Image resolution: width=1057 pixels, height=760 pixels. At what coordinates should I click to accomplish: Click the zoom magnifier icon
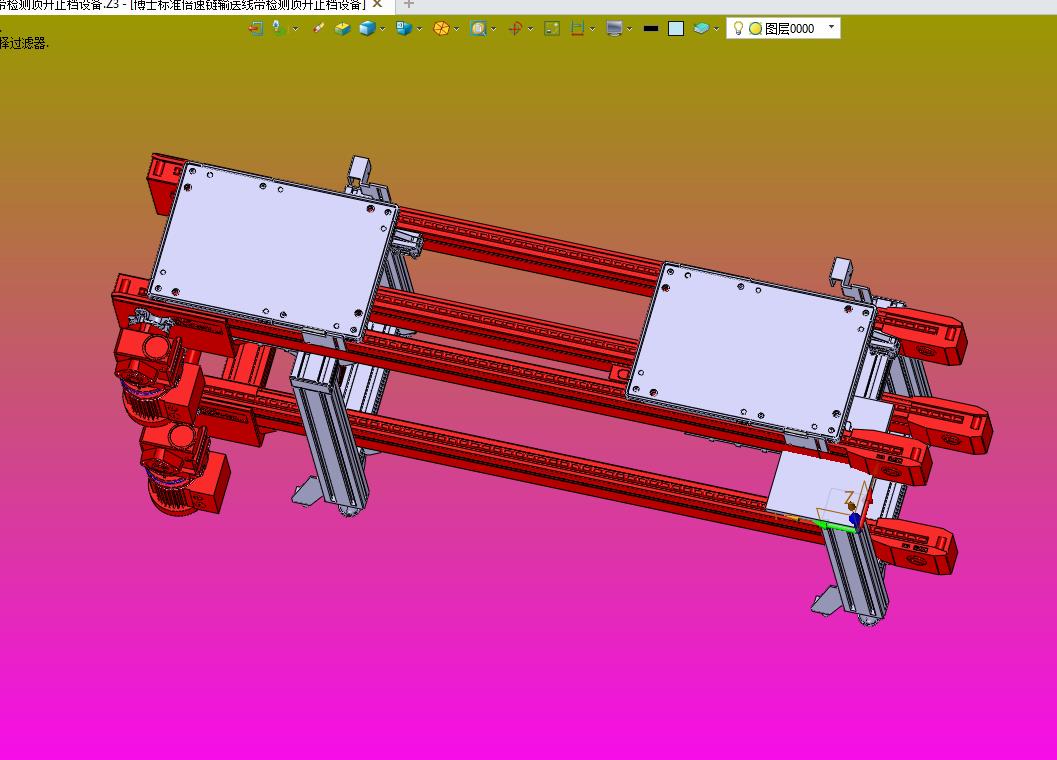[478, 28]
